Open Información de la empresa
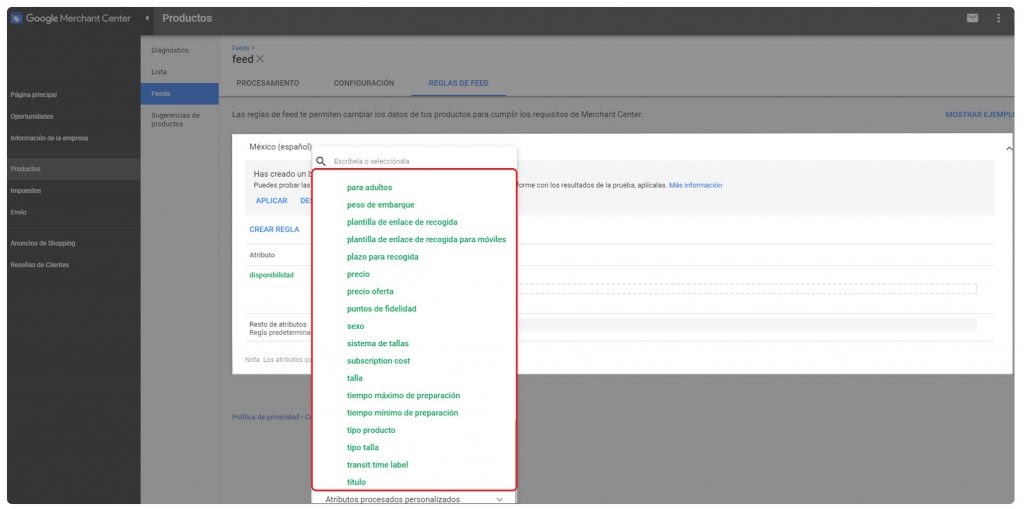 pyautogui.click(x=49, y=138)
